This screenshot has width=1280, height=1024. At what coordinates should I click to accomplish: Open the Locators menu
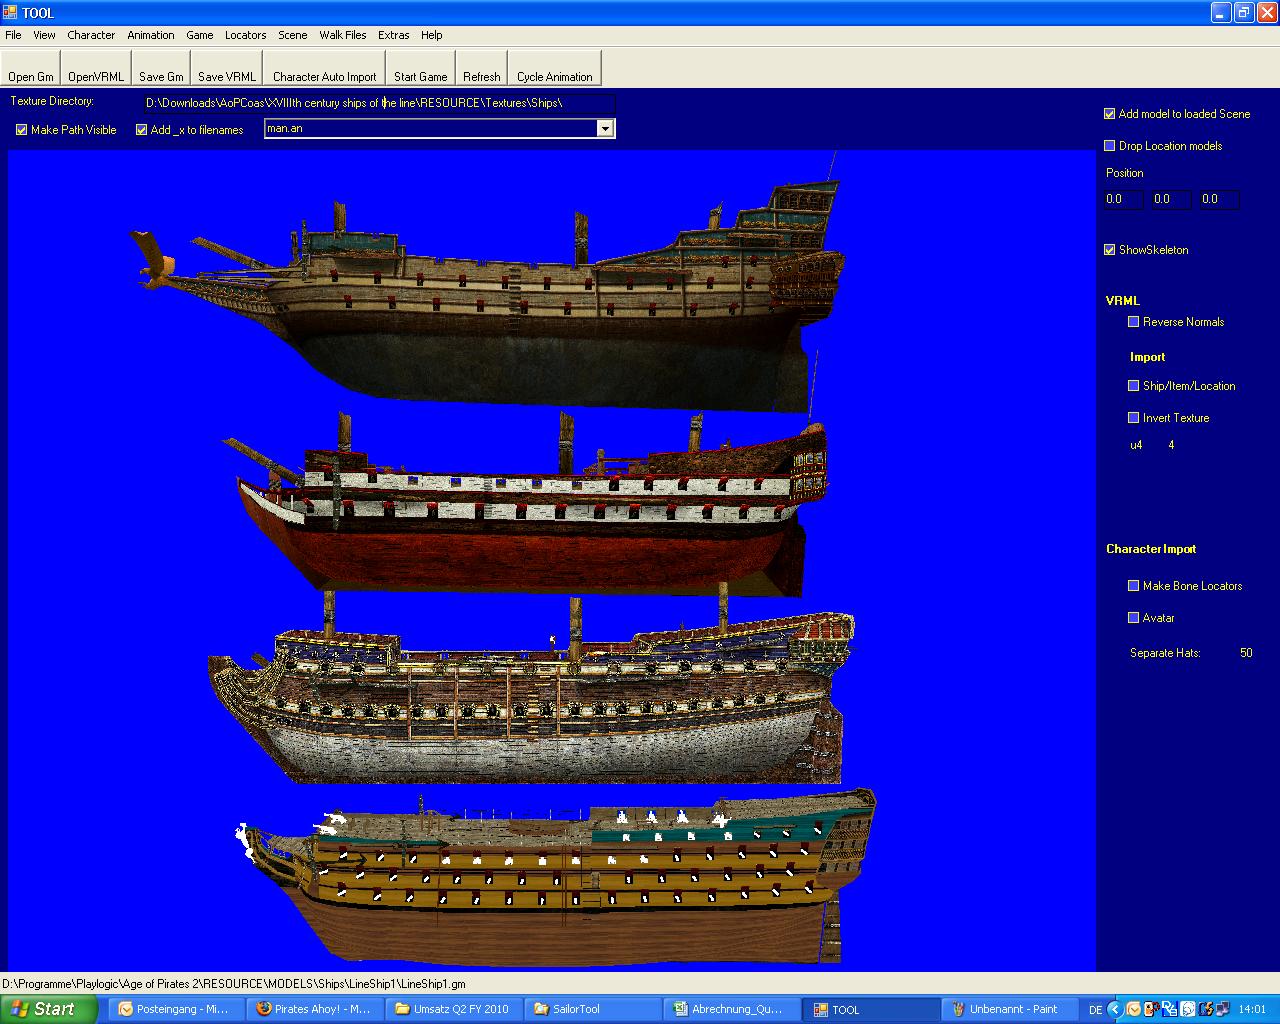pos(246,35)
